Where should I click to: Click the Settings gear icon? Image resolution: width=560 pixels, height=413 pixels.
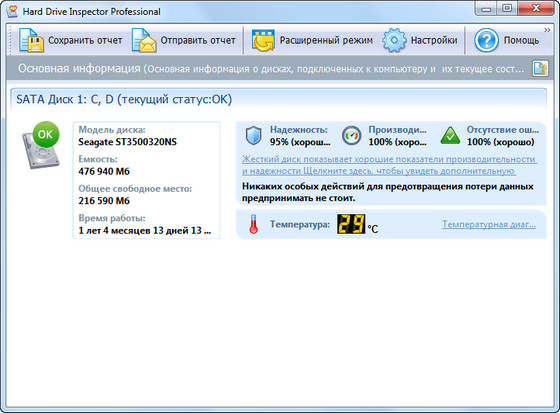coord(394,40)
